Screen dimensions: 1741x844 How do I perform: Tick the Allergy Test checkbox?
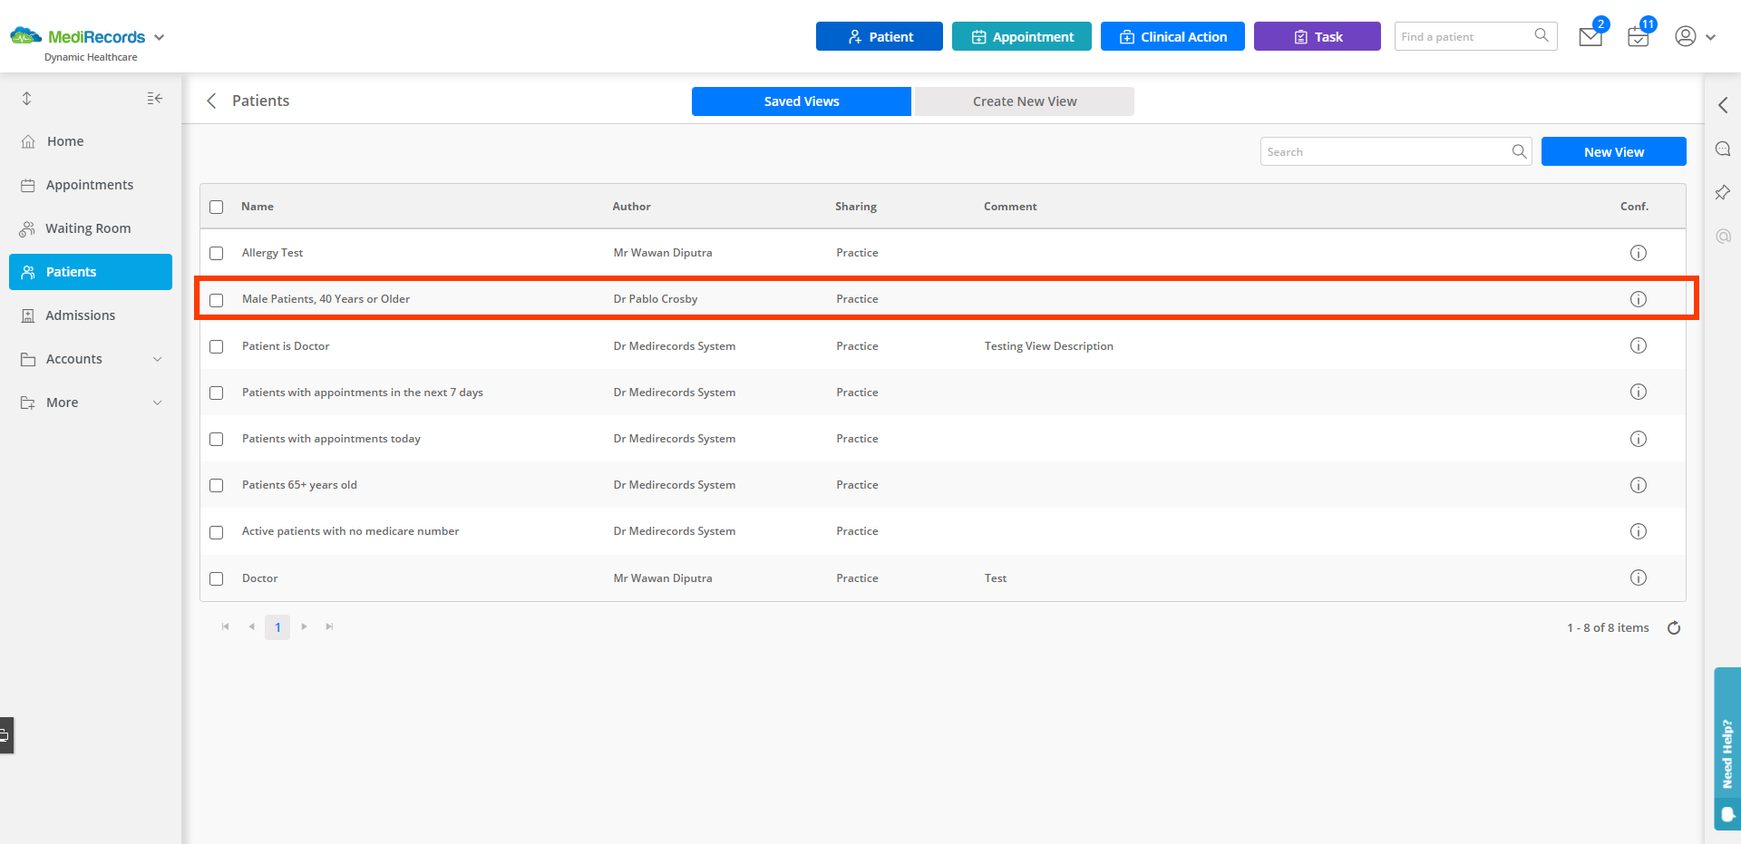point(216,253)
